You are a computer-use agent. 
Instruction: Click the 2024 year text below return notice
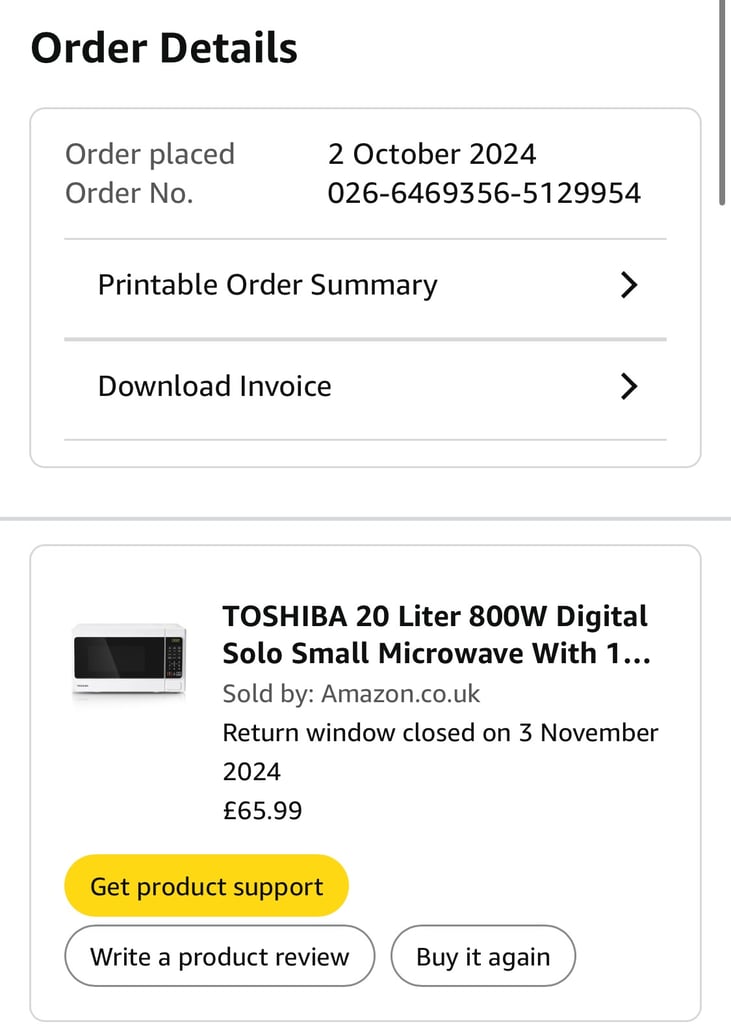[252, 771]
